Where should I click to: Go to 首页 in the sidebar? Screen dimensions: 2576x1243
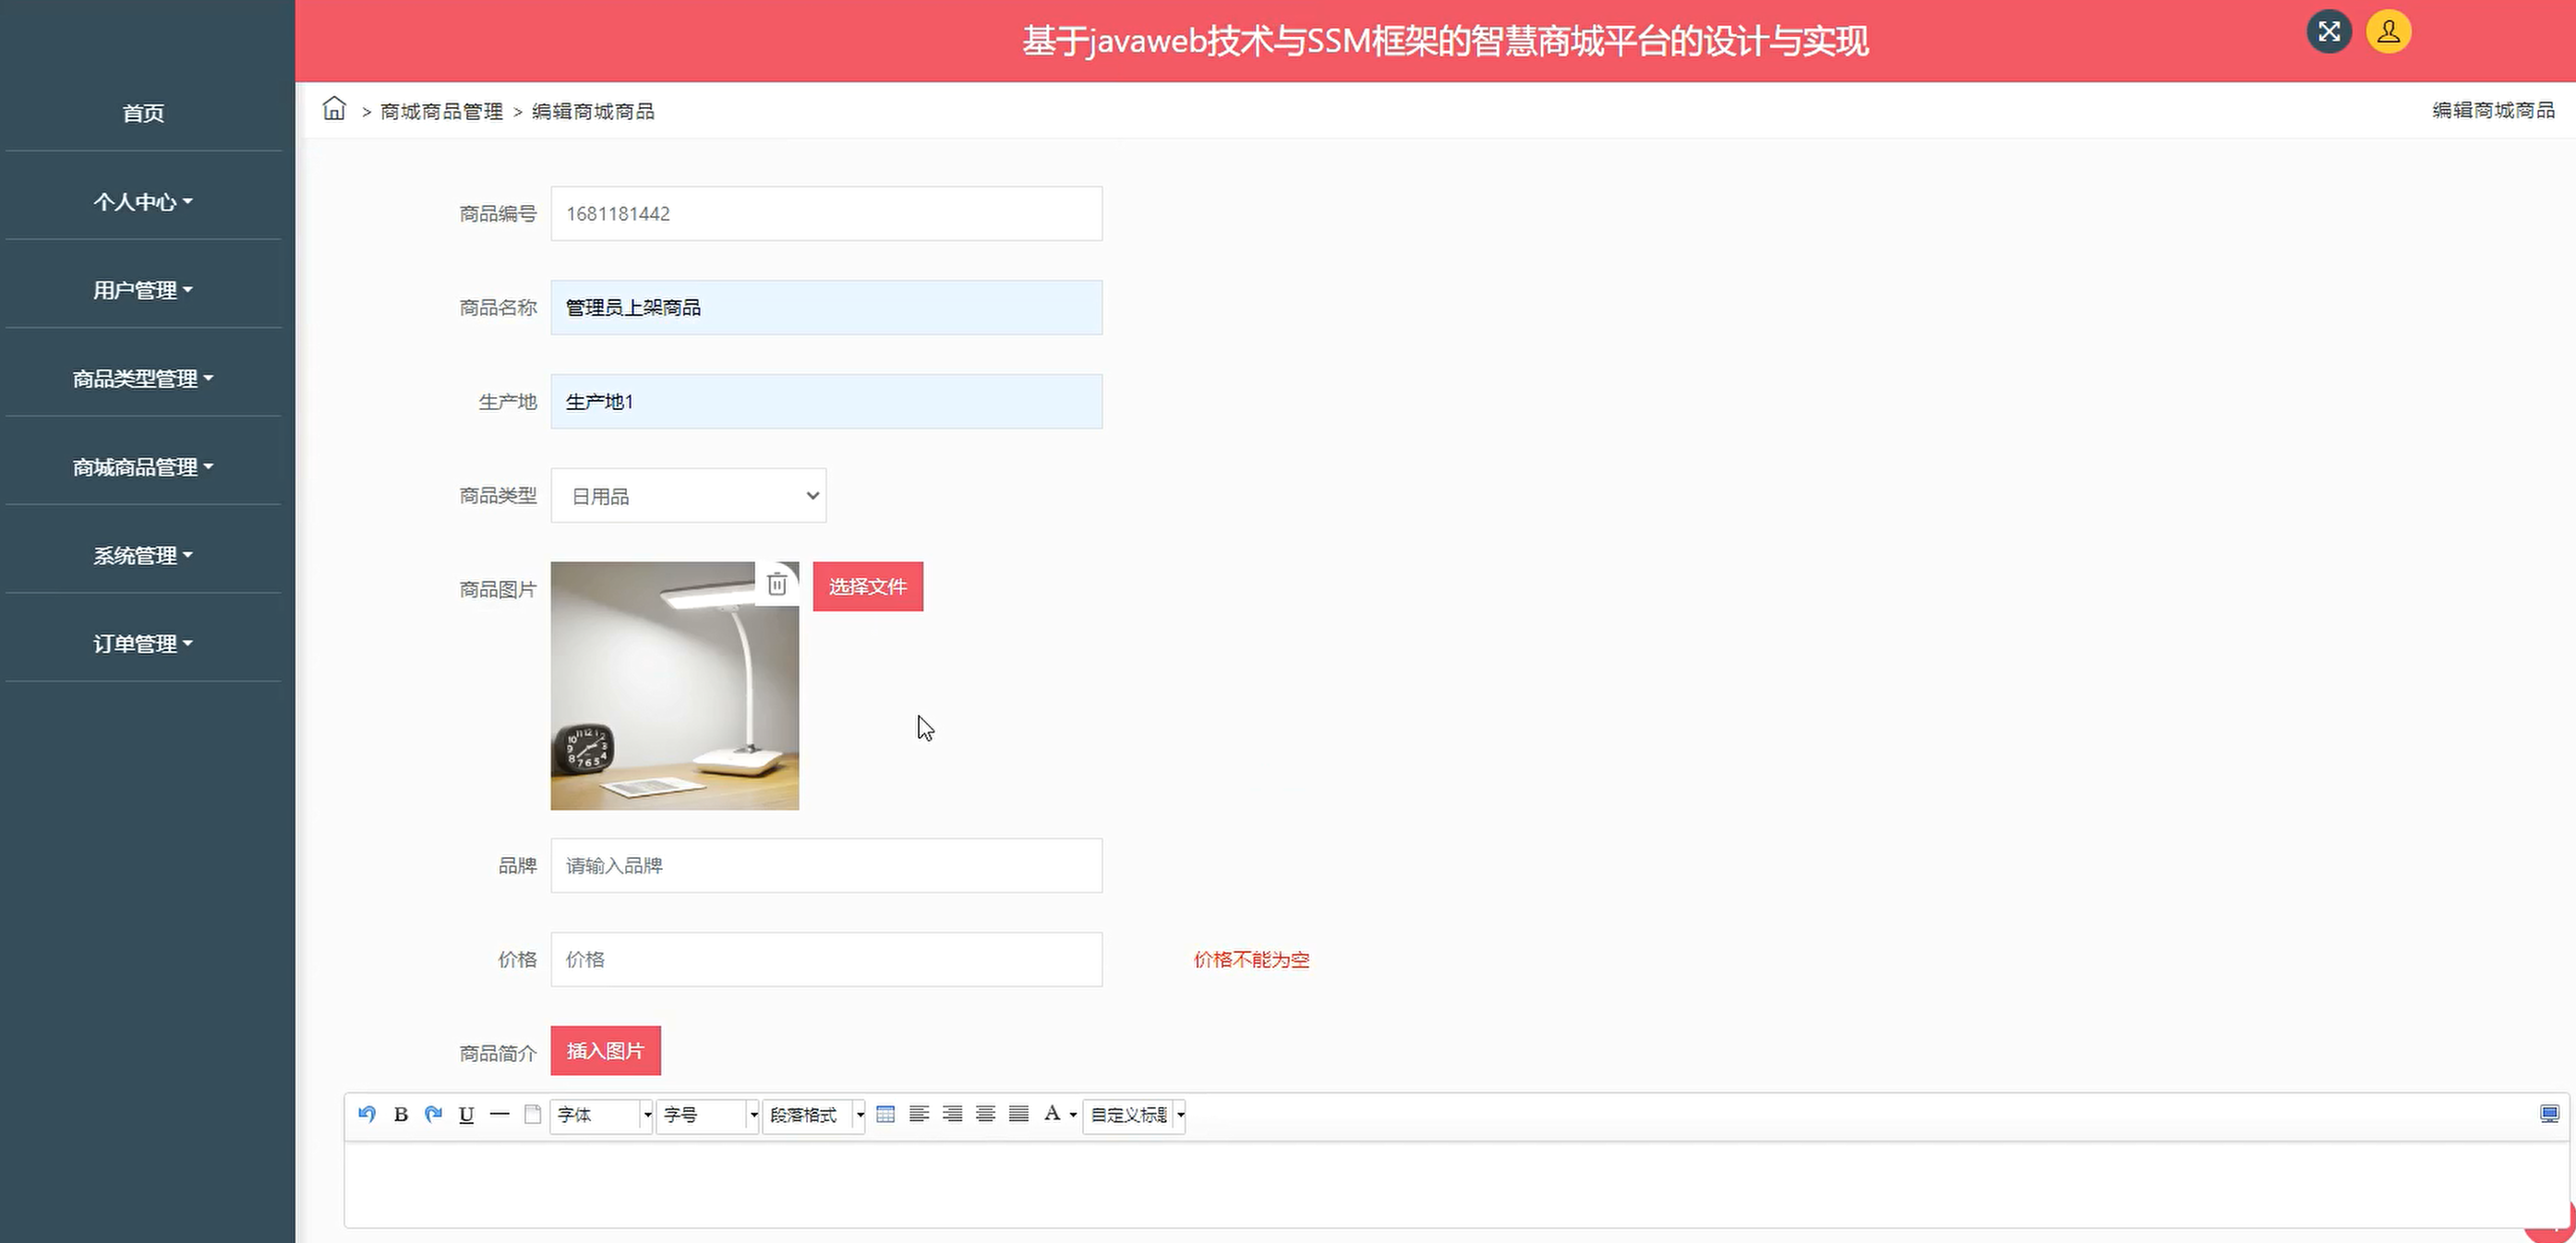(x=143, y=113)
